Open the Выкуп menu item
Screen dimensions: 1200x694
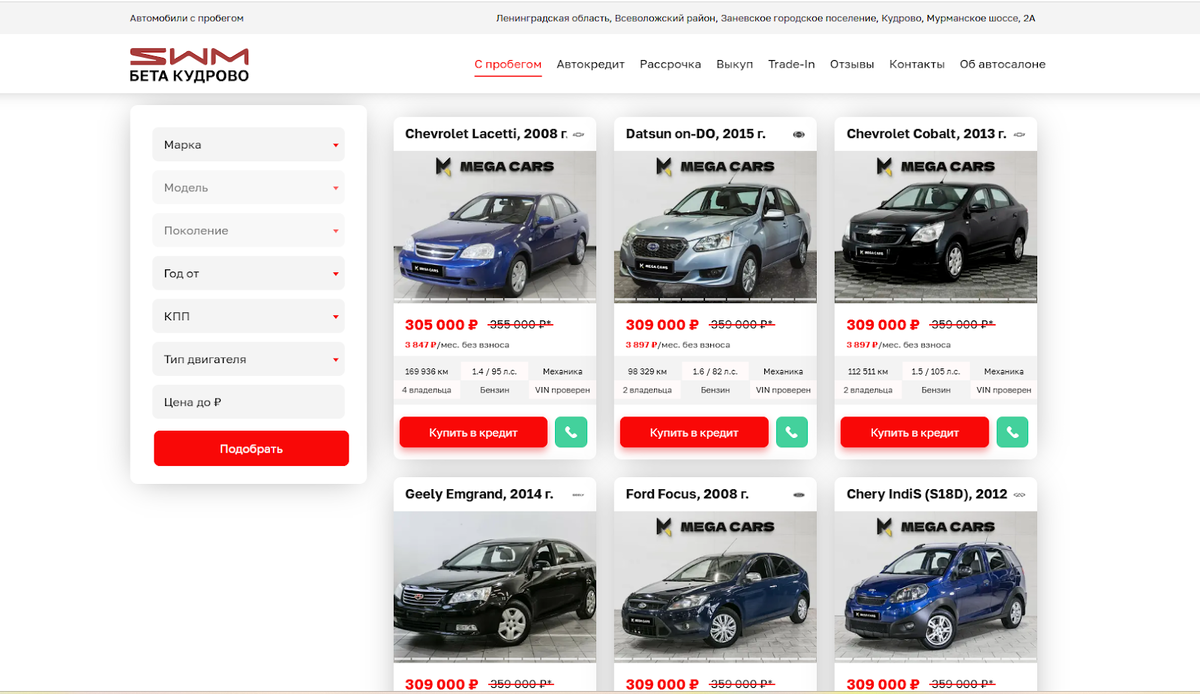(735, 64)
